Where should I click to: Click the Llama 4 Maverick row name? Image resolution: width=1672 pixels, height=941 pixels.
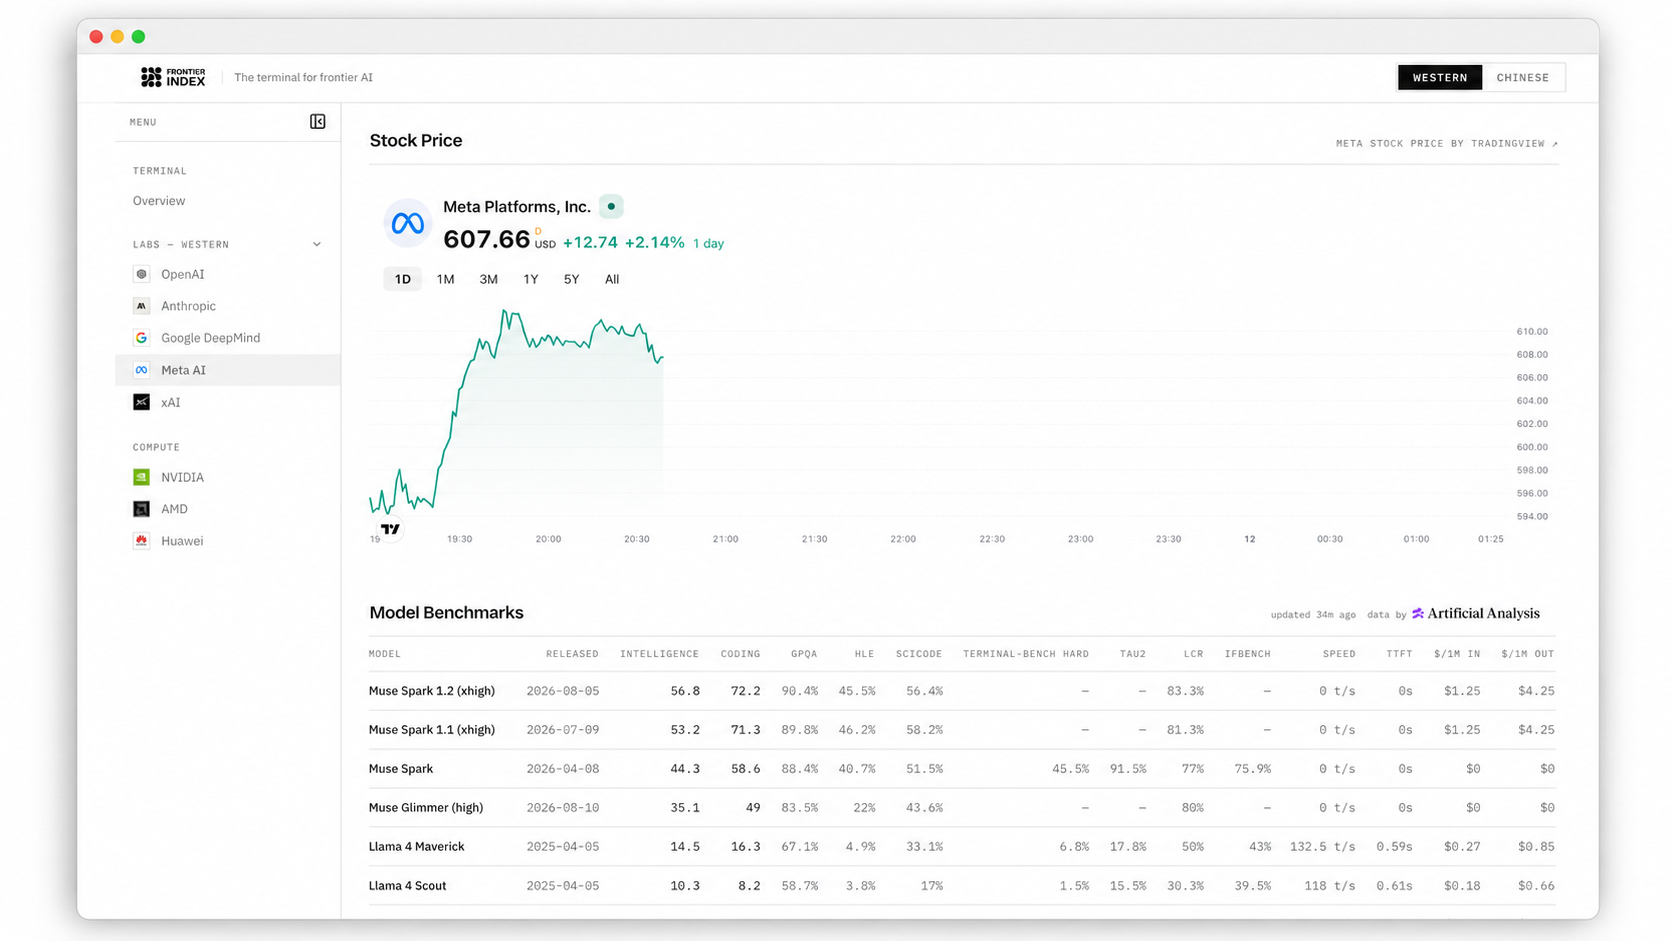tap(417, 847)
